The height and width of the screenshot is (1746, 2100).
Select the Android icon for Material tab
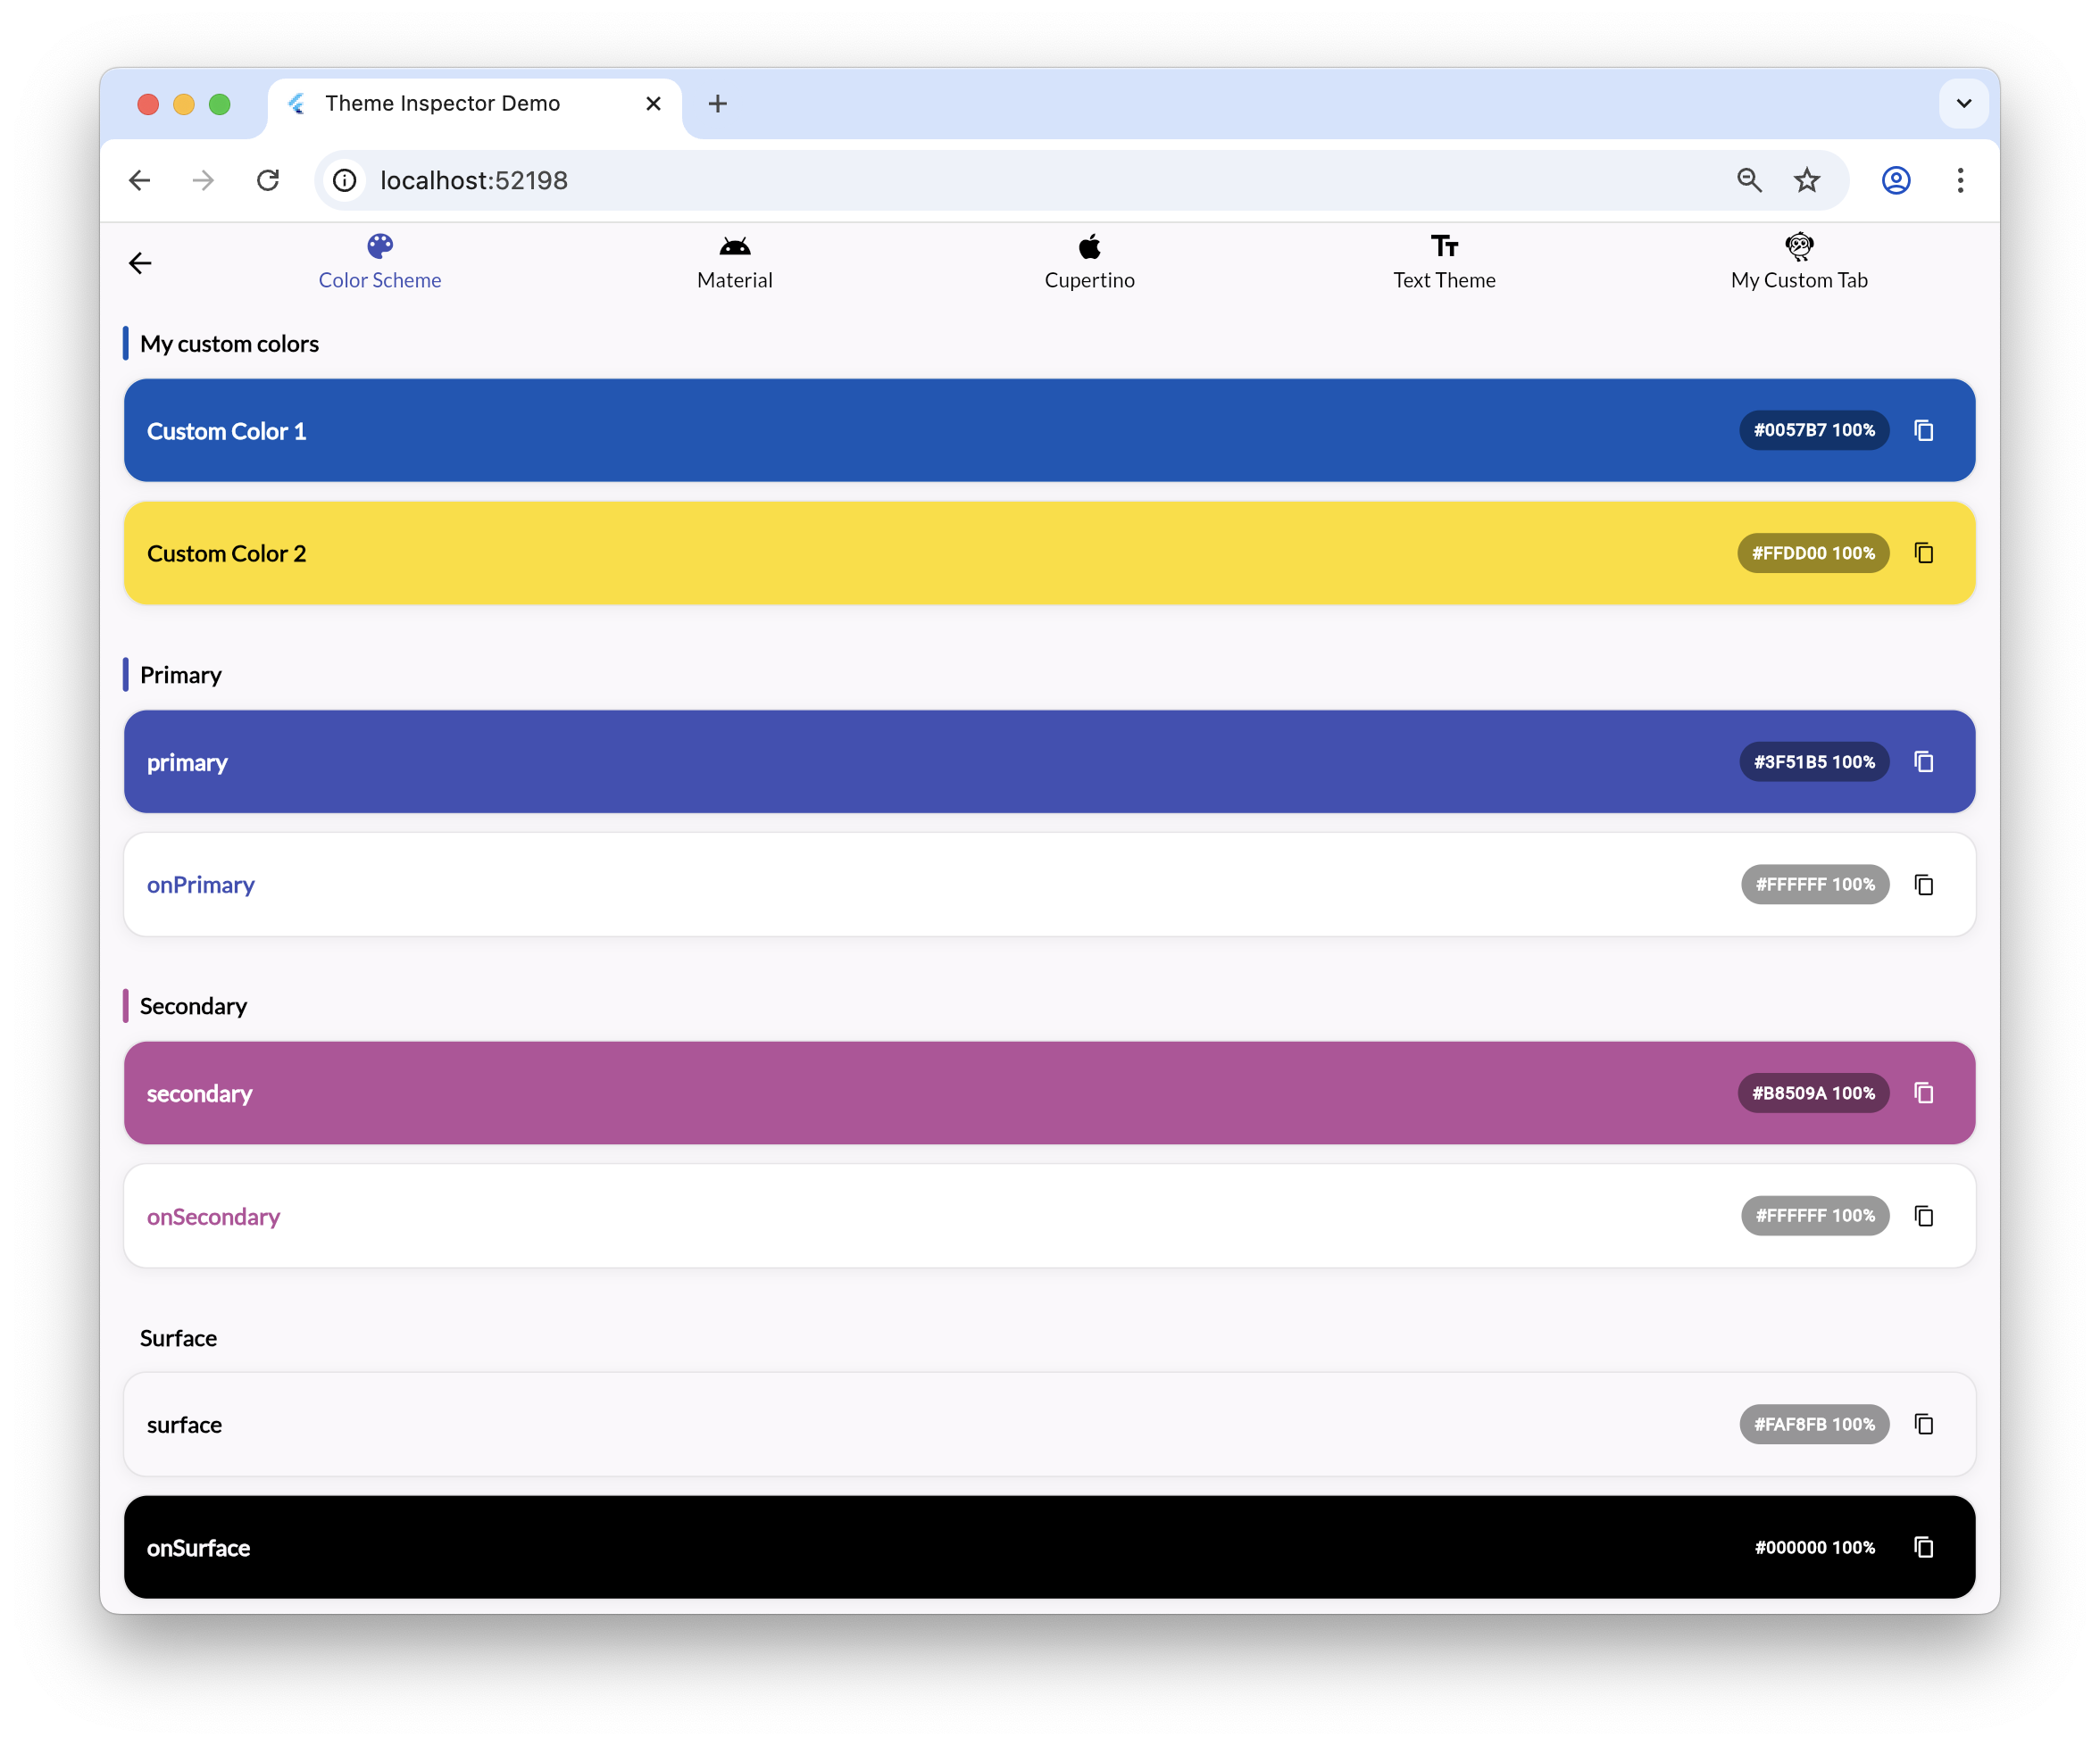pos(733,246)
